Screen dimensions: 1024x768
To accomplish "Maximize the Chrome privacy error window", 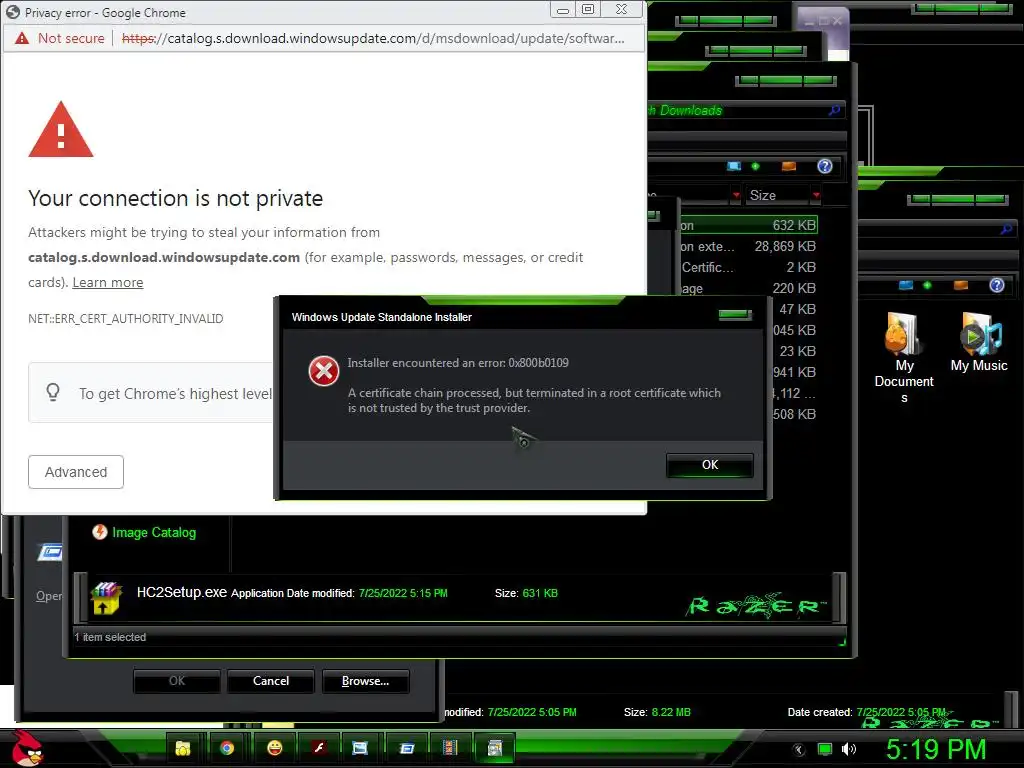I will [588, 9].
